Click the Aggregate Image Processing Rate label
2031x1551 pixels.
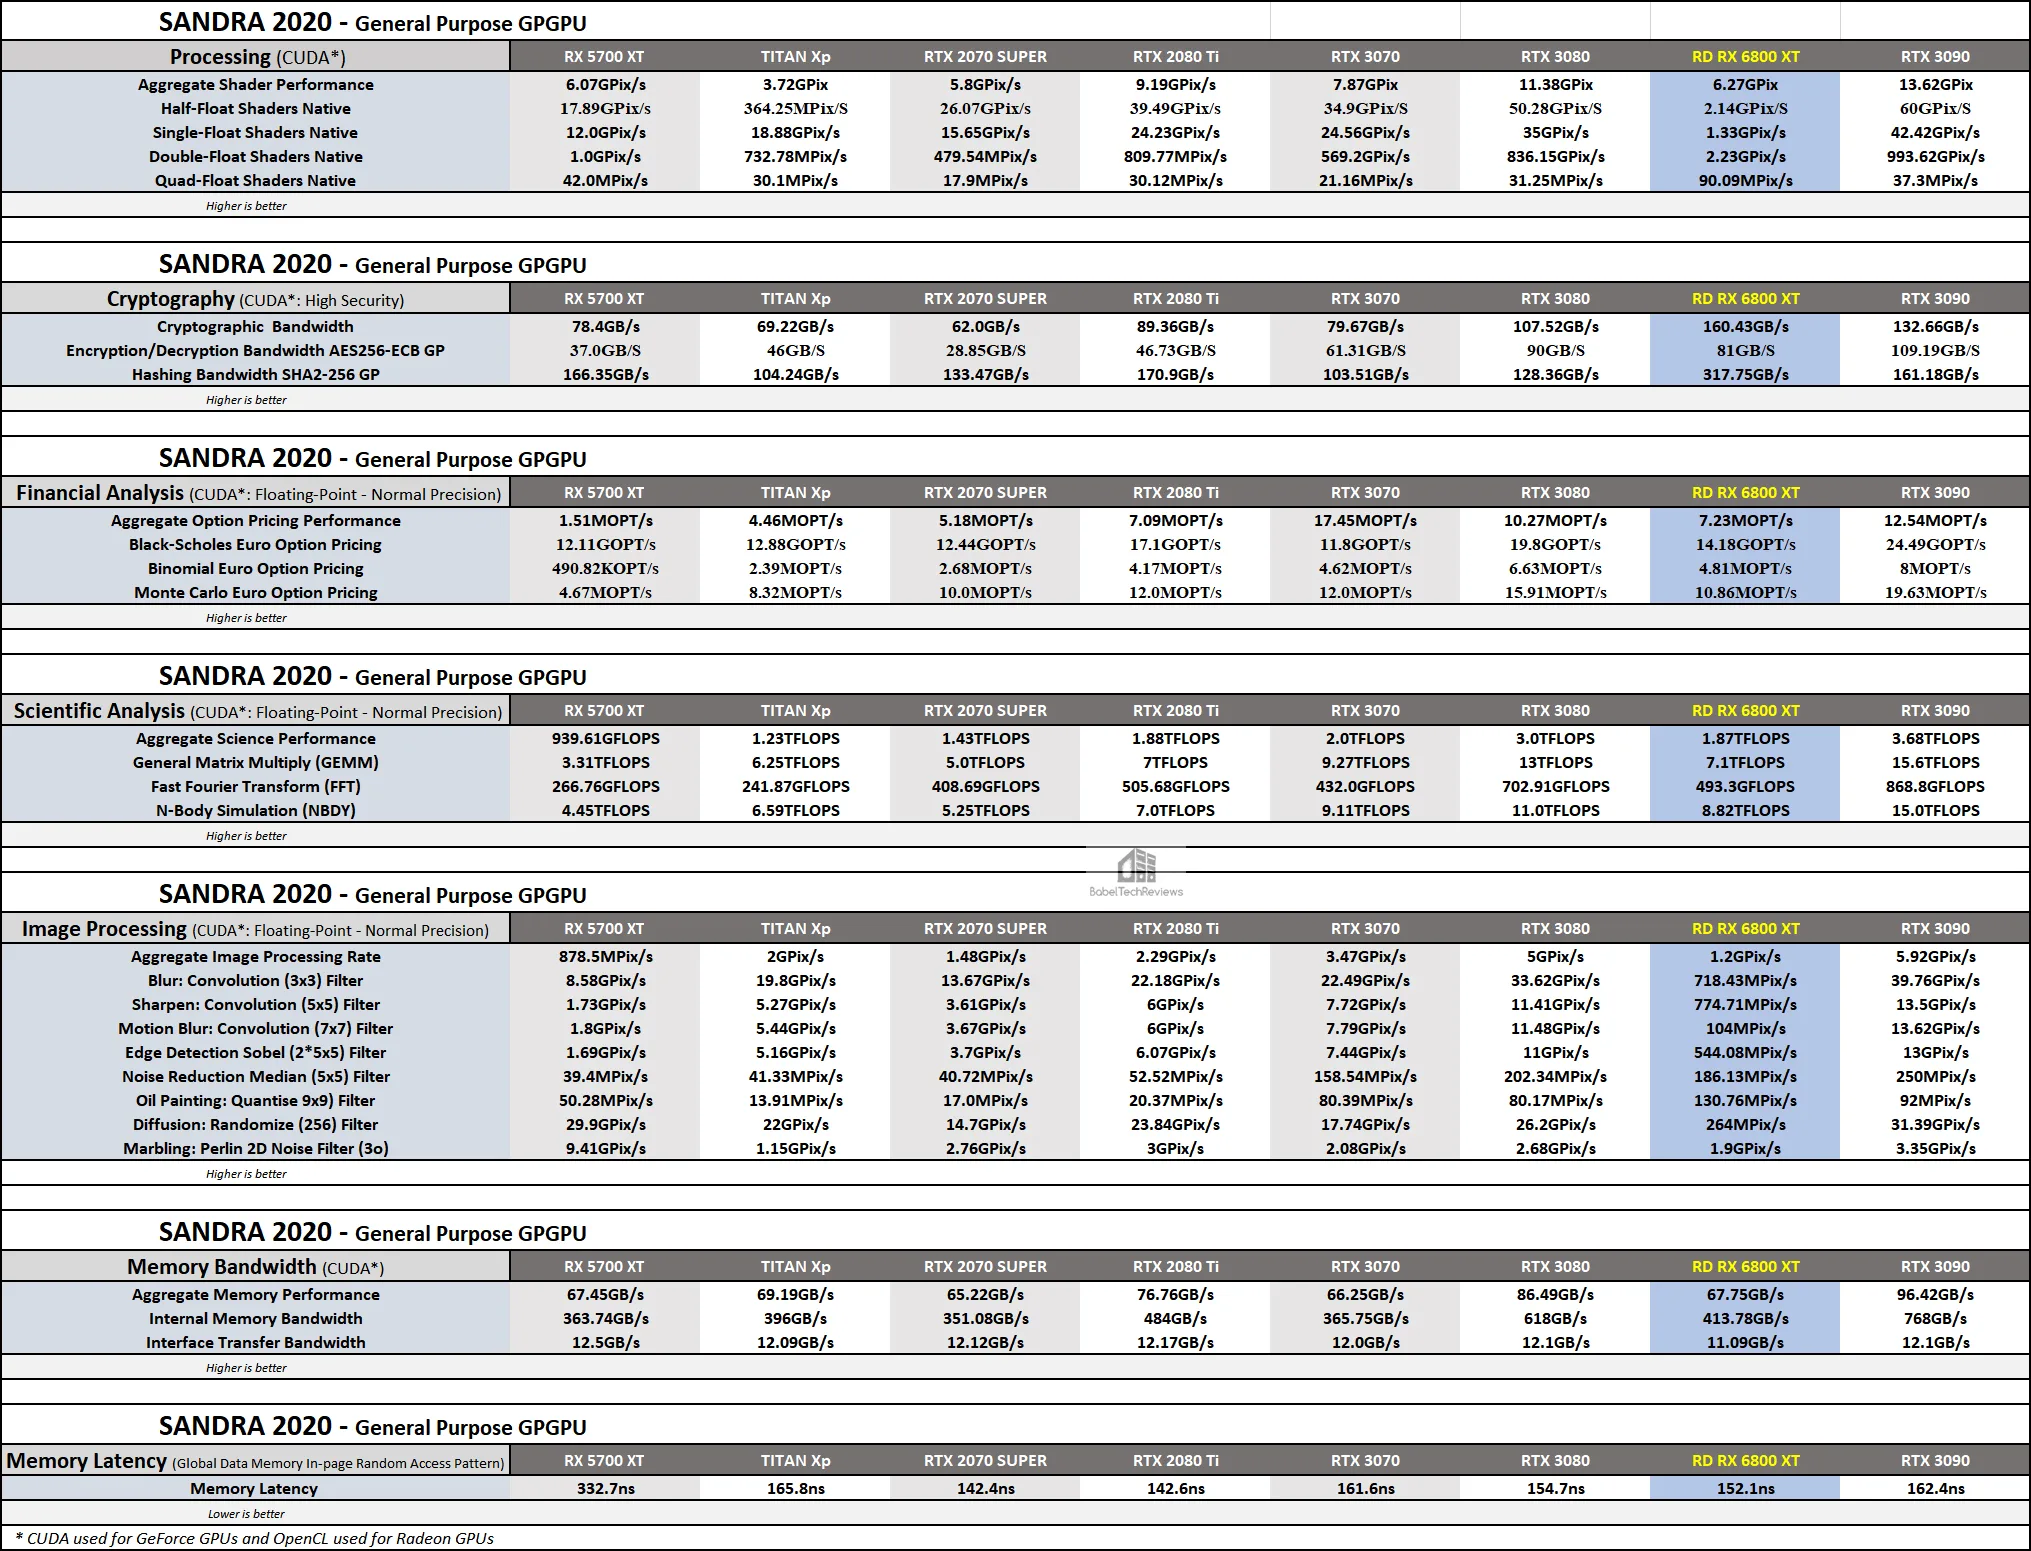[256, 957]
